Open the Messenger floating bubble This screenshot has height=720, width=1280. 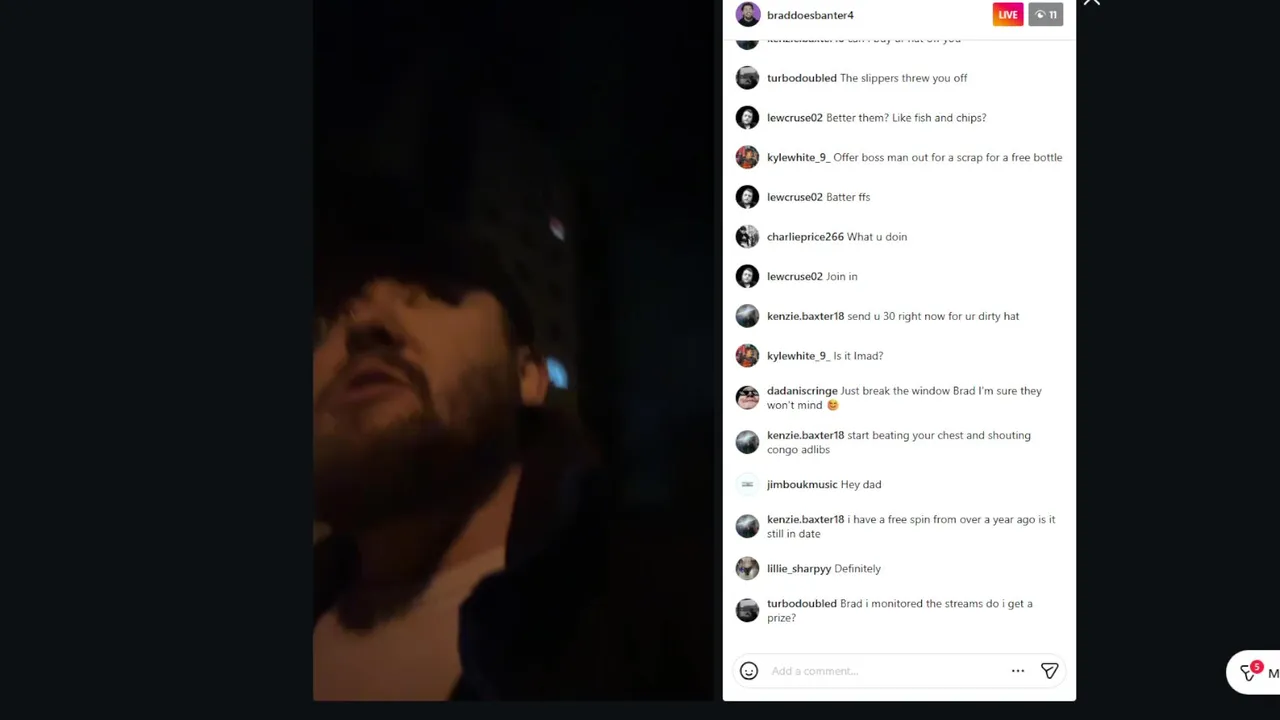point(1254,673)
